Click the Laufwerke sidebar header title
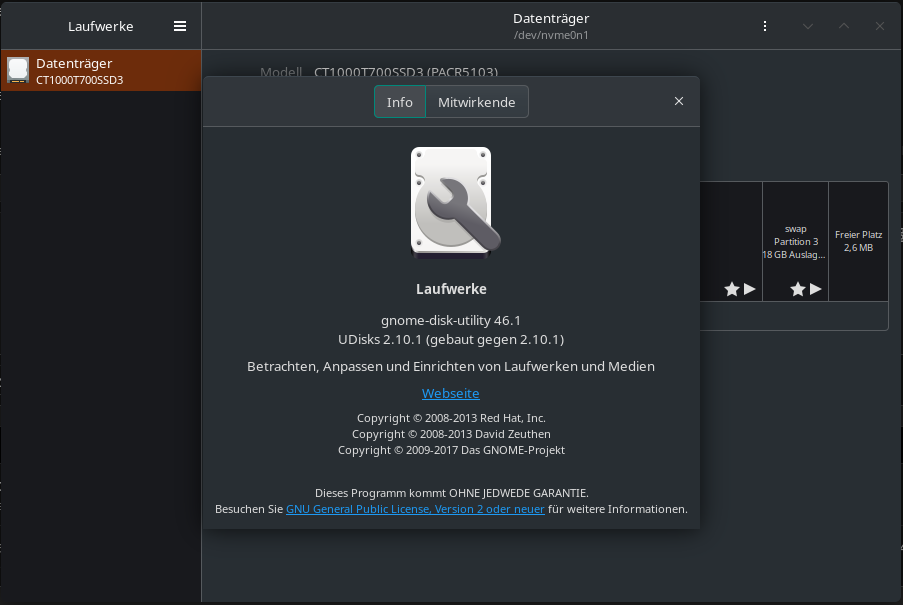This screenshot has width=903, height=605. tap(101, 26)
